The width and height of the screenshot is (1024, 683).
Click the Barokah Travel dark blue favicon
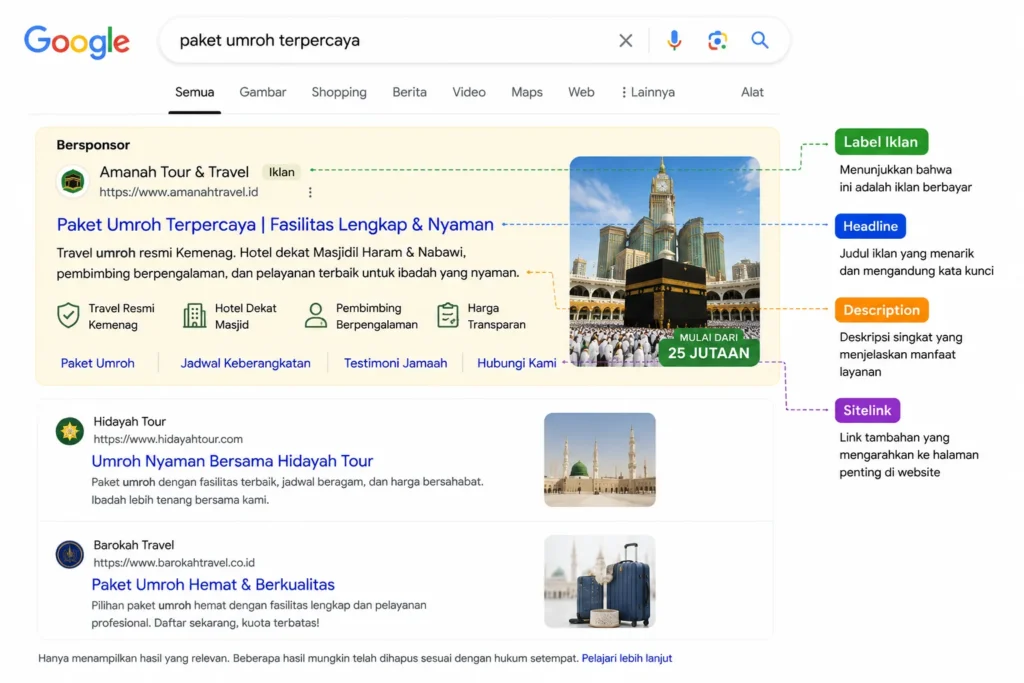point(69,554)
